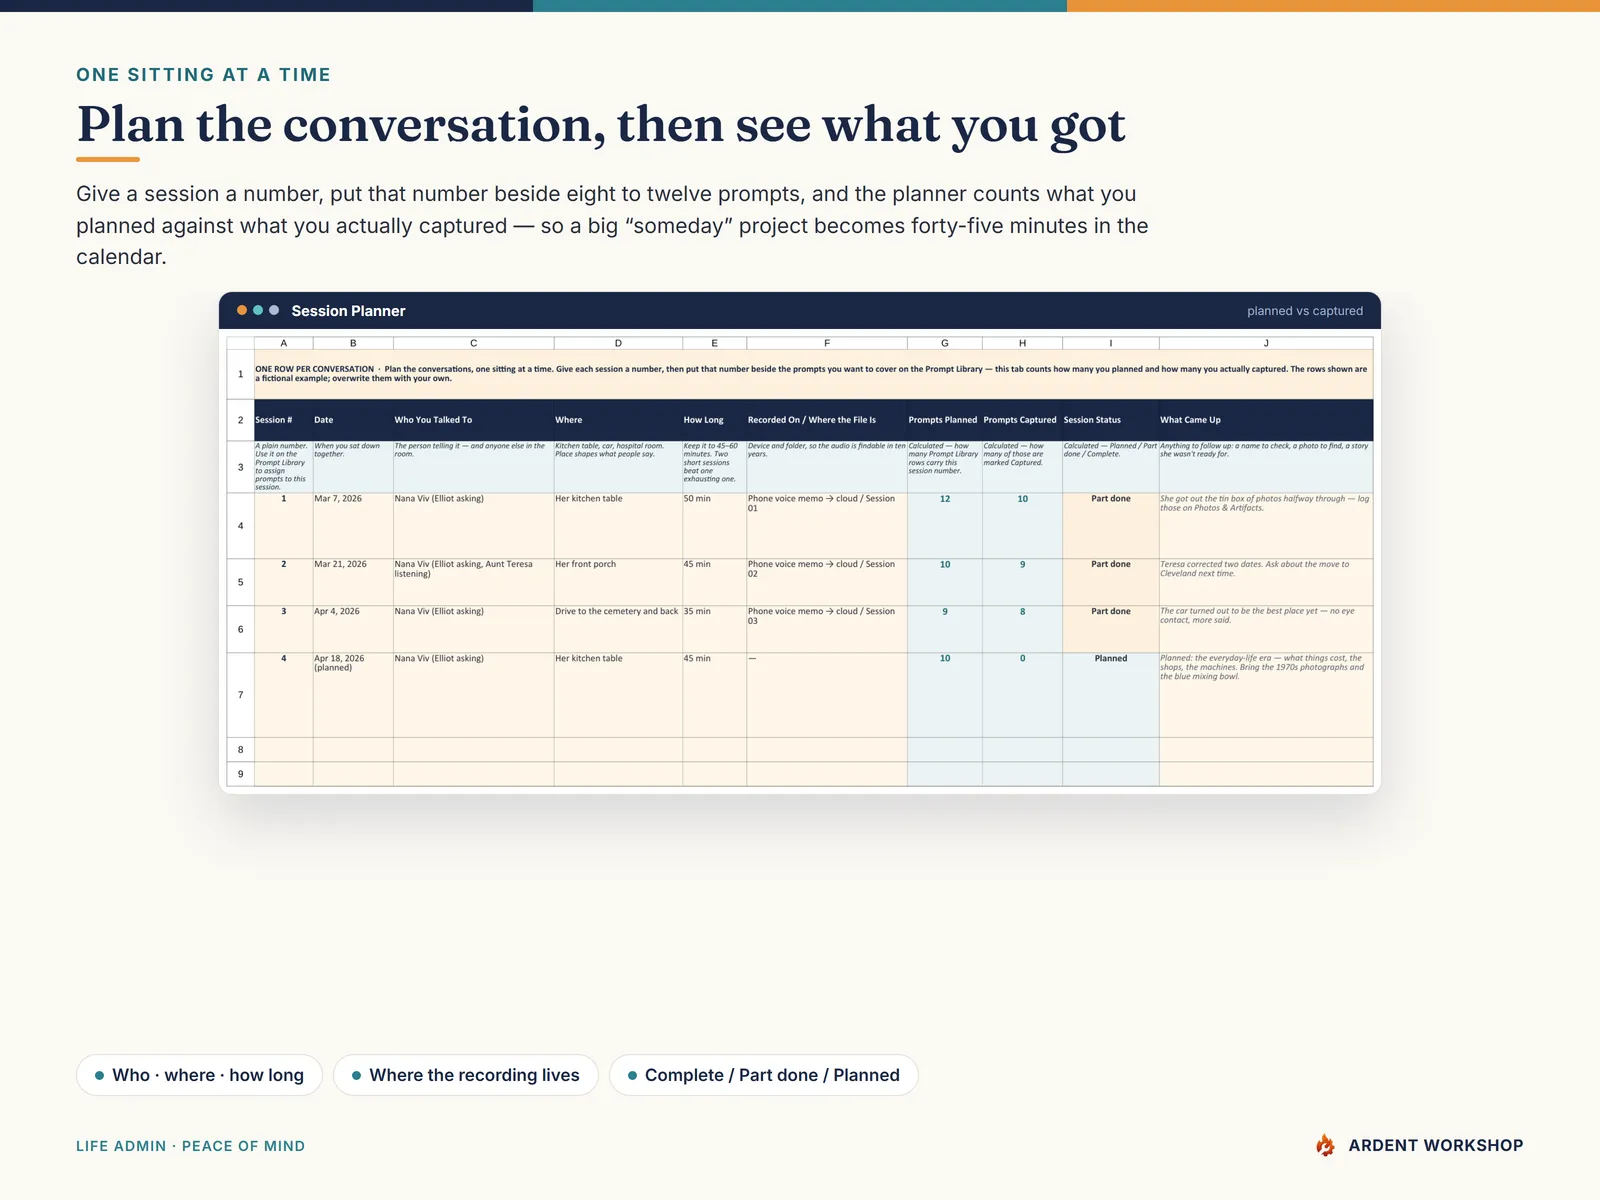Select row number 4 in the spreadsheet
This screenshot has width=1600, height=1200.
point(241,526)
